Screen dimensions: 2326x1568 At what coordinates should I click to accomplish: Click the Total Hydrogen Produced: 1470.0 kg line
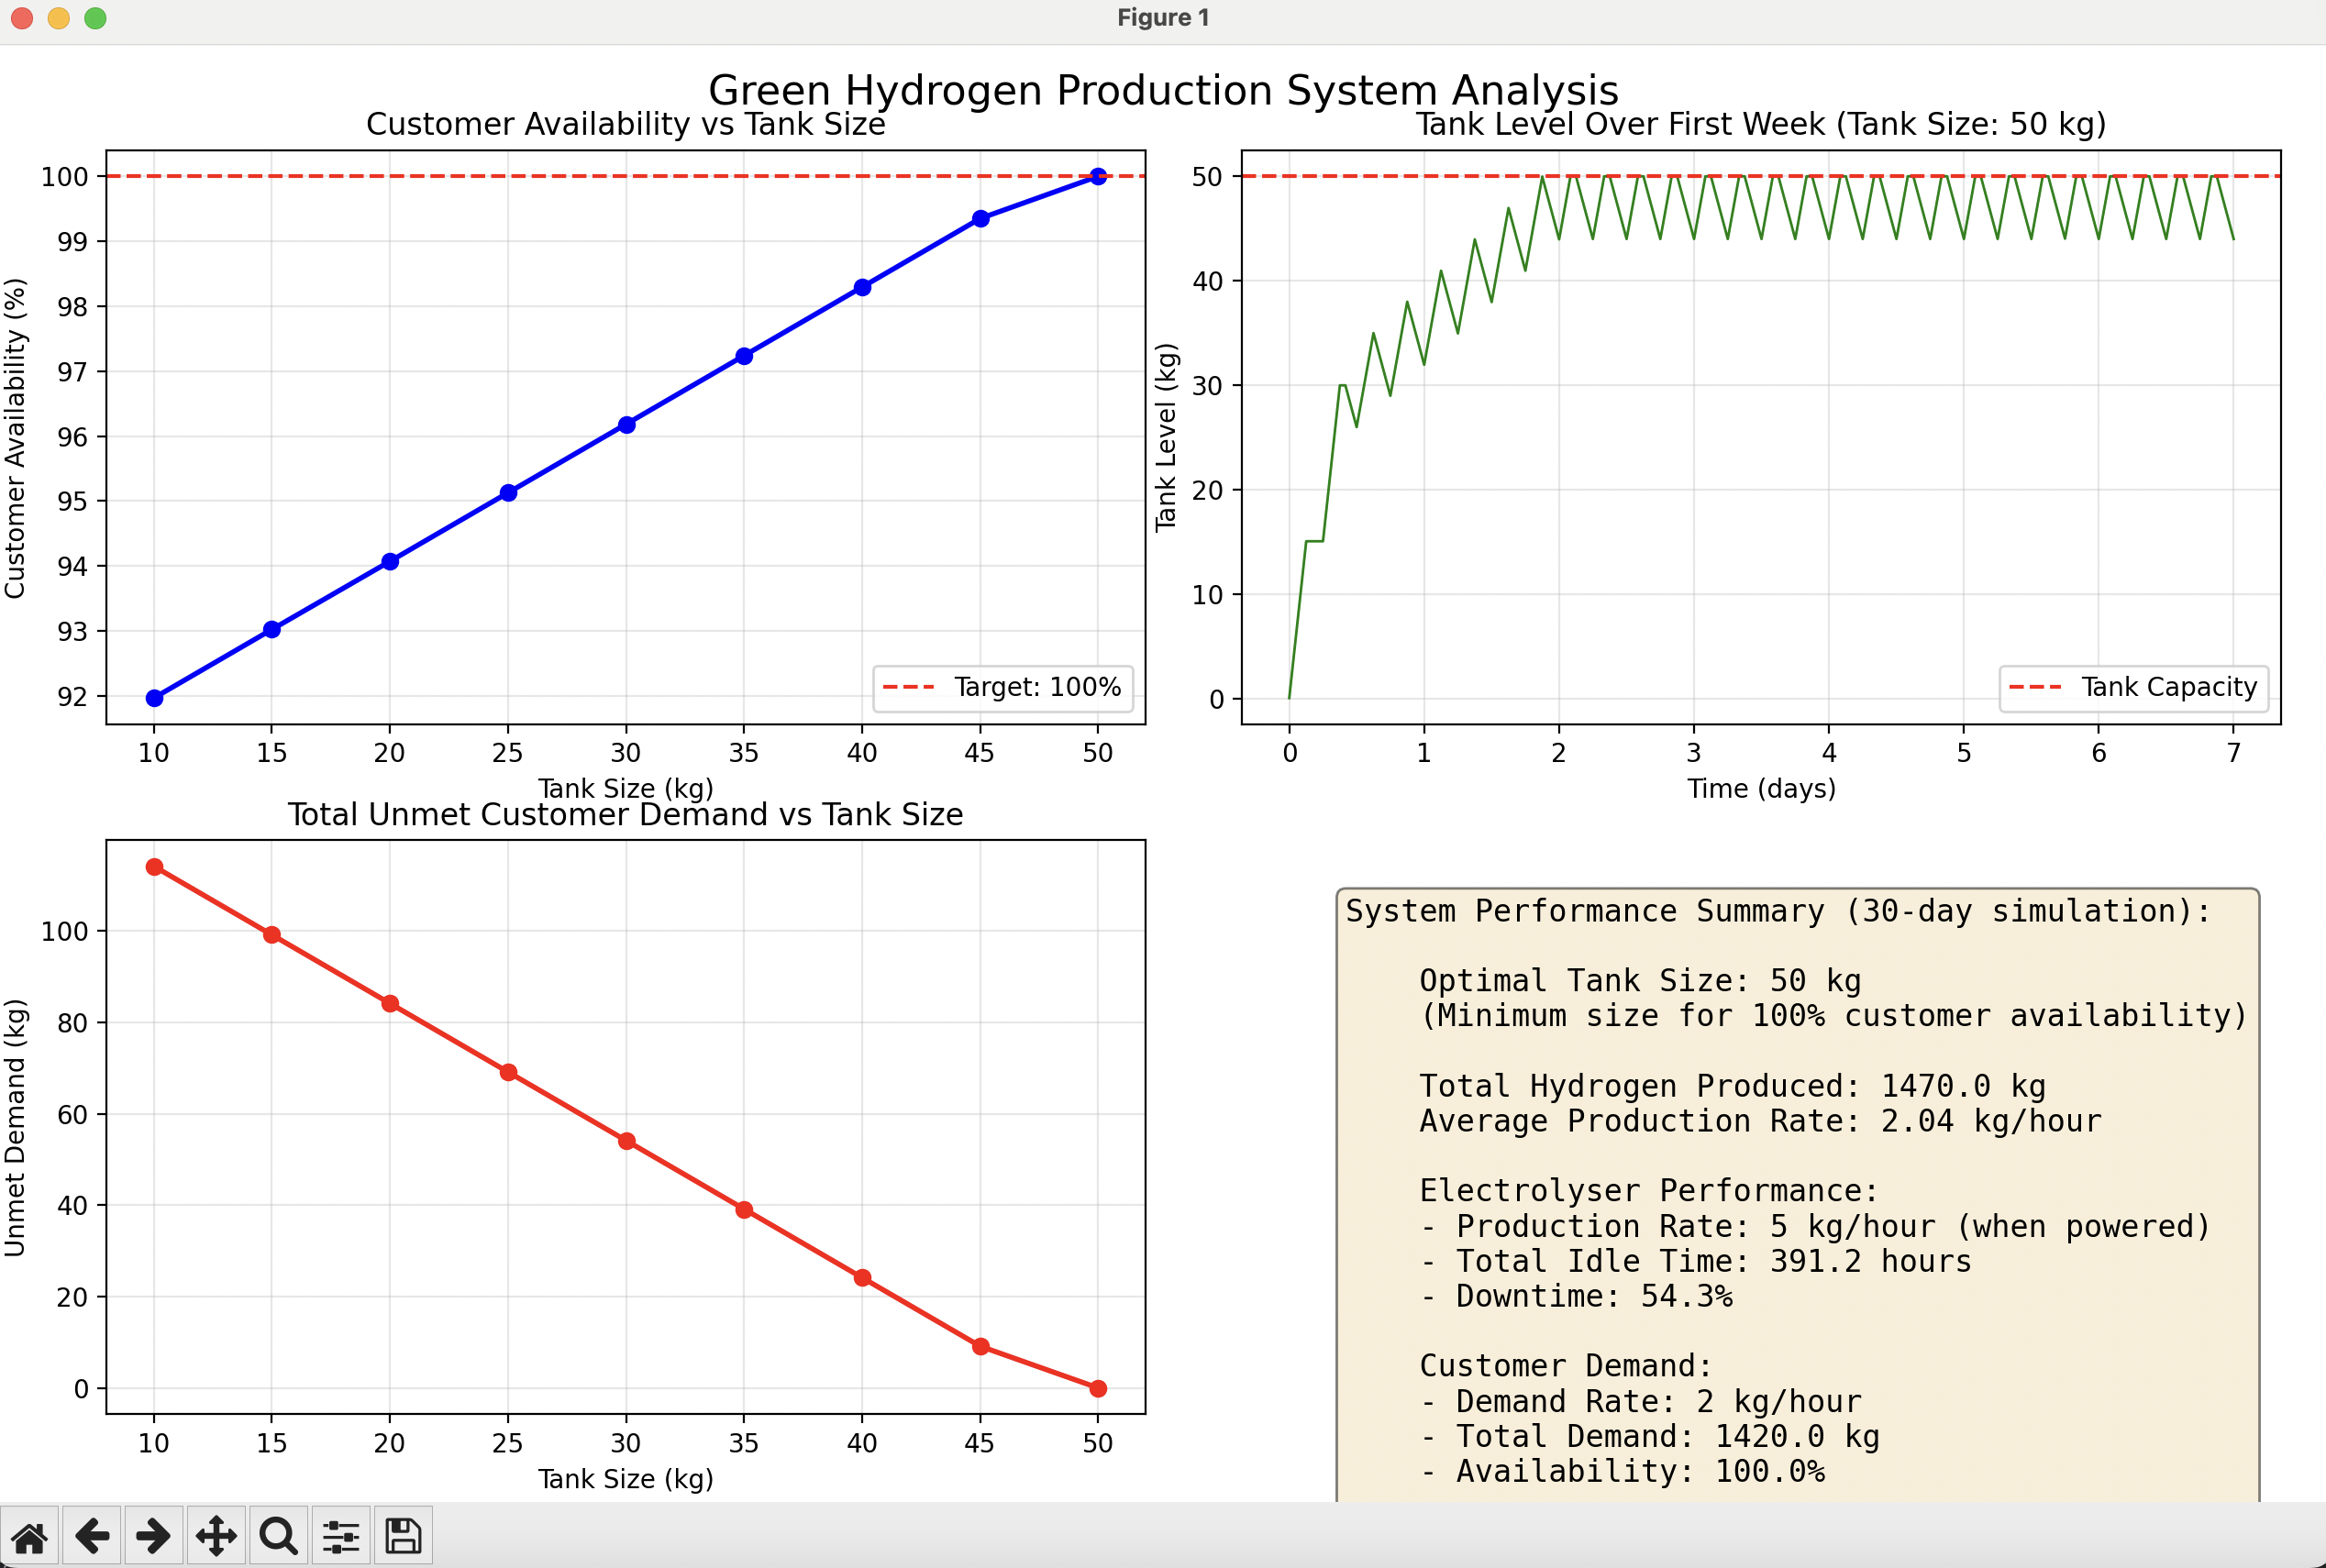pos(1732,1086)
